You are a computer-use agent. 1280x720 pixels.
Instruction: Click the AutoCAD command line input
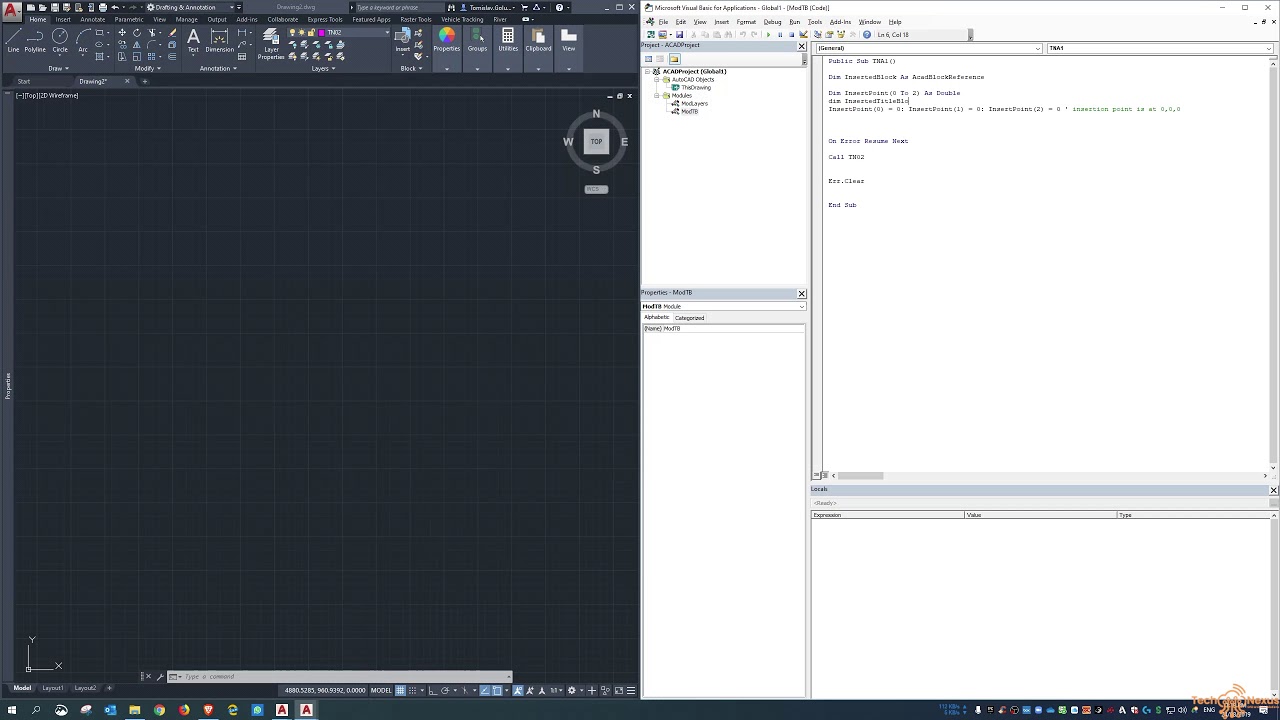point(340,677)
